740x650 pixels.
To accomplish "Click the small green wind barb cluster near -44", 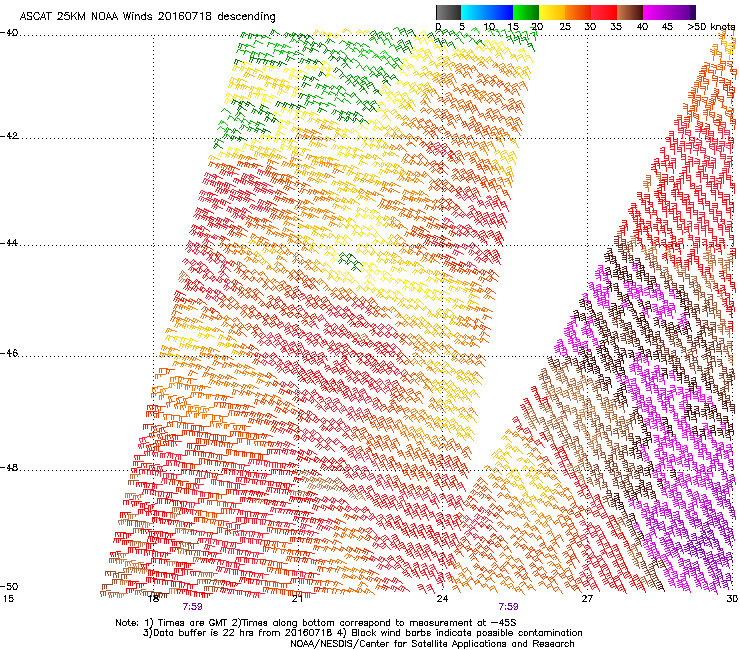I will (350, 261).
